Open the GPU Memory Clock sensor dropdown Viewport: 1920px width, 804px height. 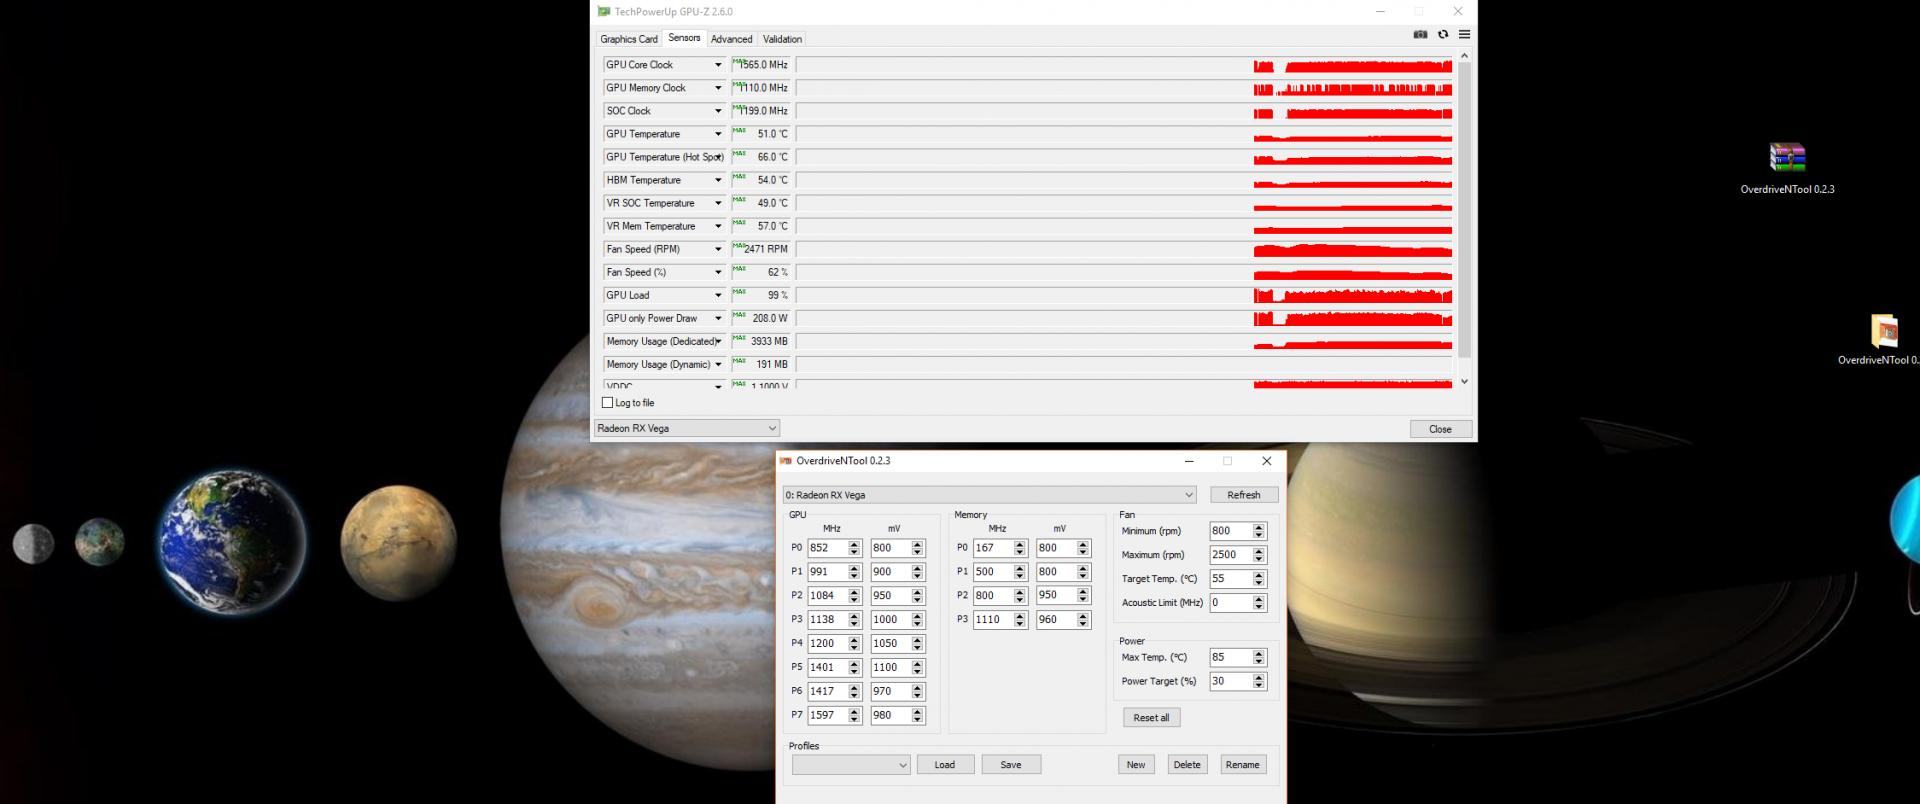click(718, 88)
